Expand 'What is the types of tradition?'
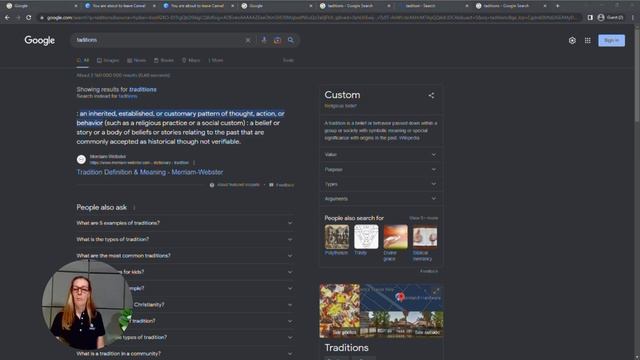This screenshot has width=640, height=360. click(x=185, y=239)
